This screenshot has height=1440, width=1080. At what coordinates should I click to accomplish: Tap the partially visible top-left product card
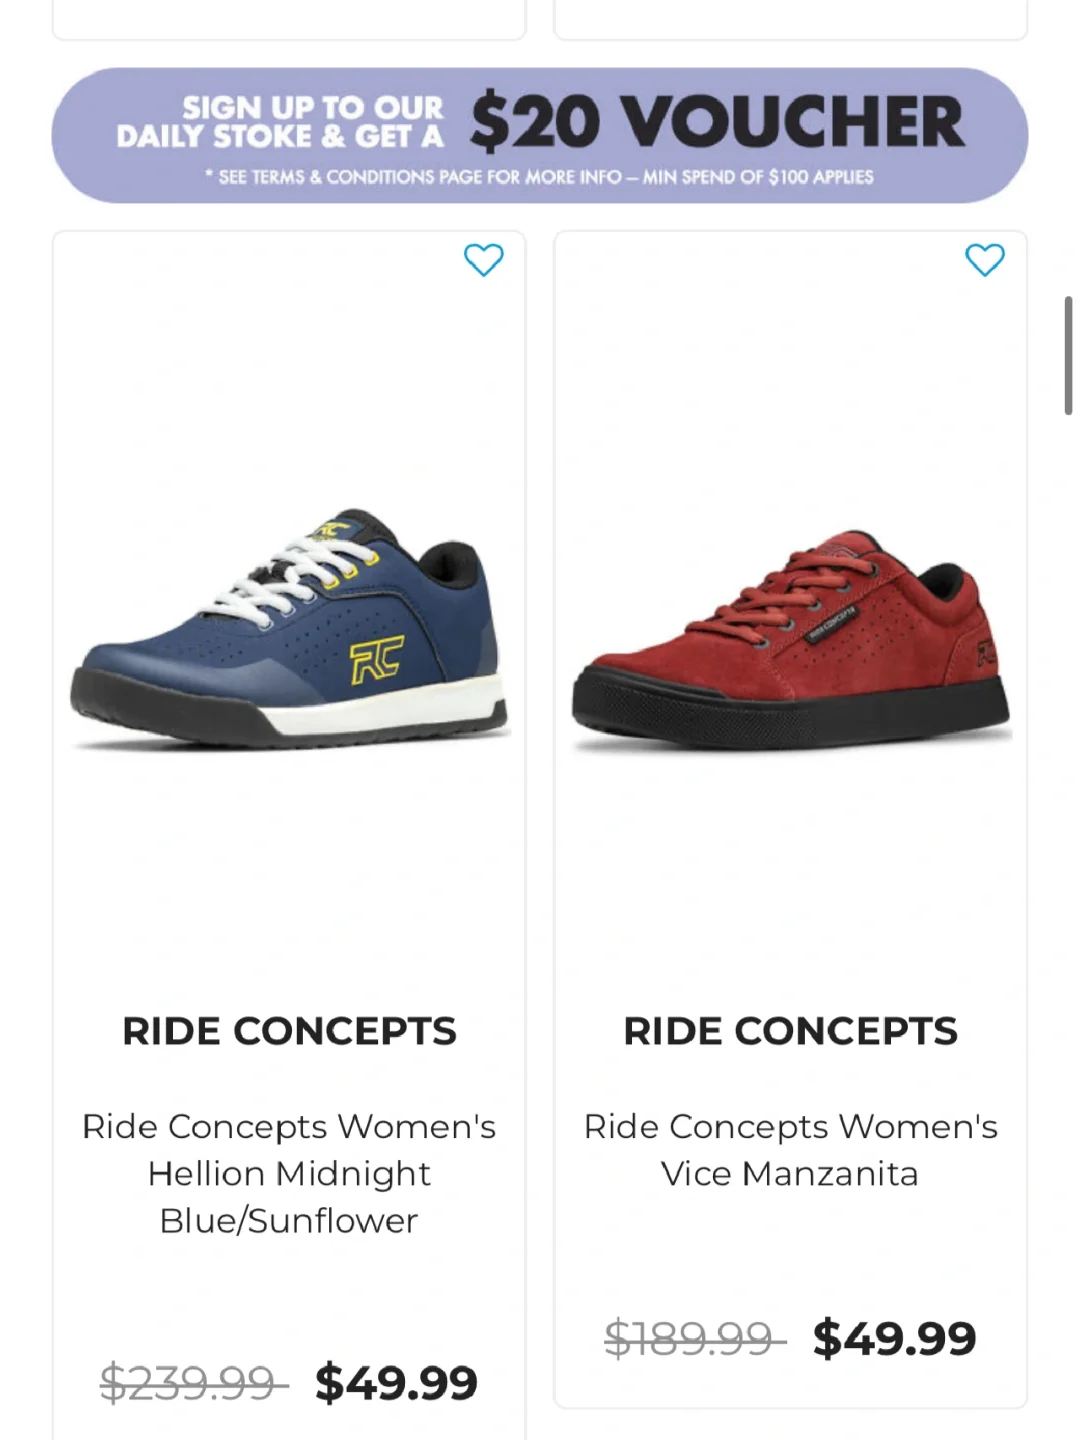[x=289, y=20]
